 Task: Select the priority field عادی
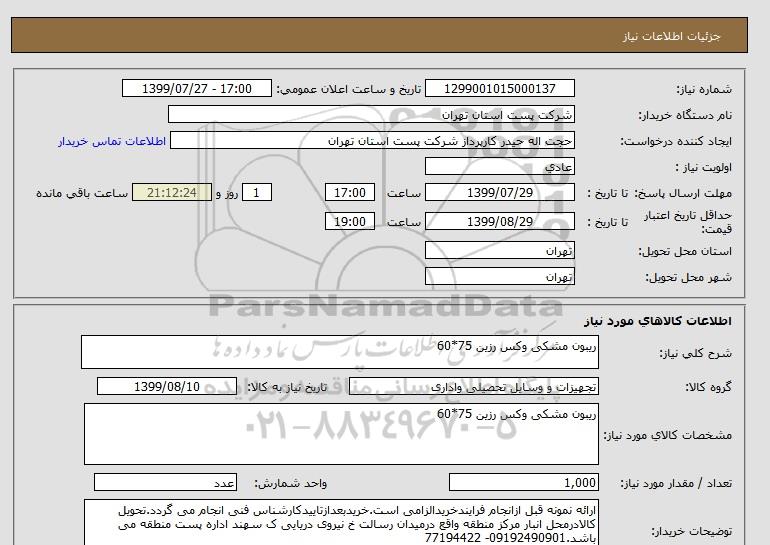coord(499,167)
